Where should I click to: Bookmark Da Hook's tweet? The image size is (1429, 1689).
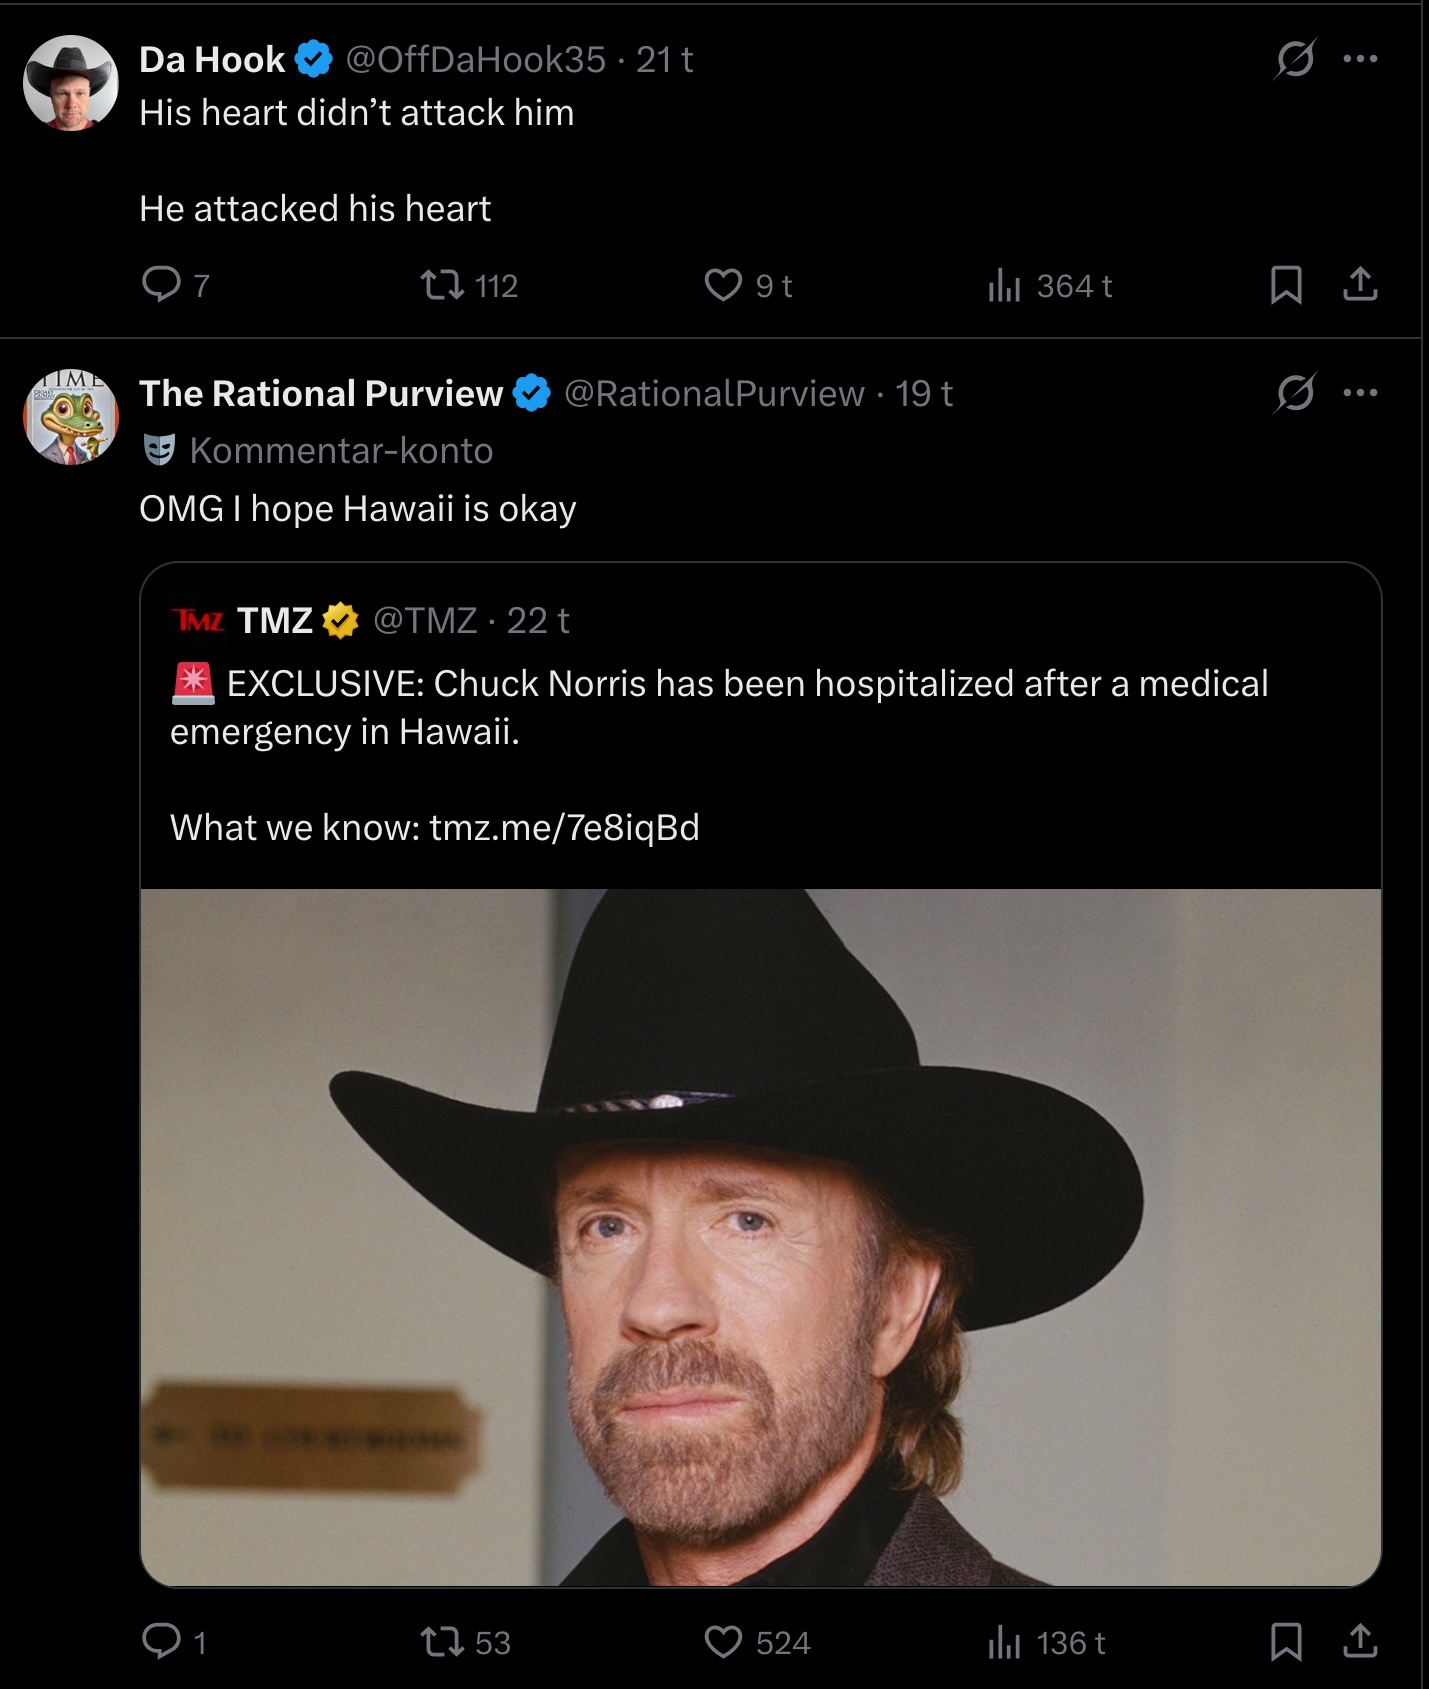pyautogui.click(x=1286, y=285)
